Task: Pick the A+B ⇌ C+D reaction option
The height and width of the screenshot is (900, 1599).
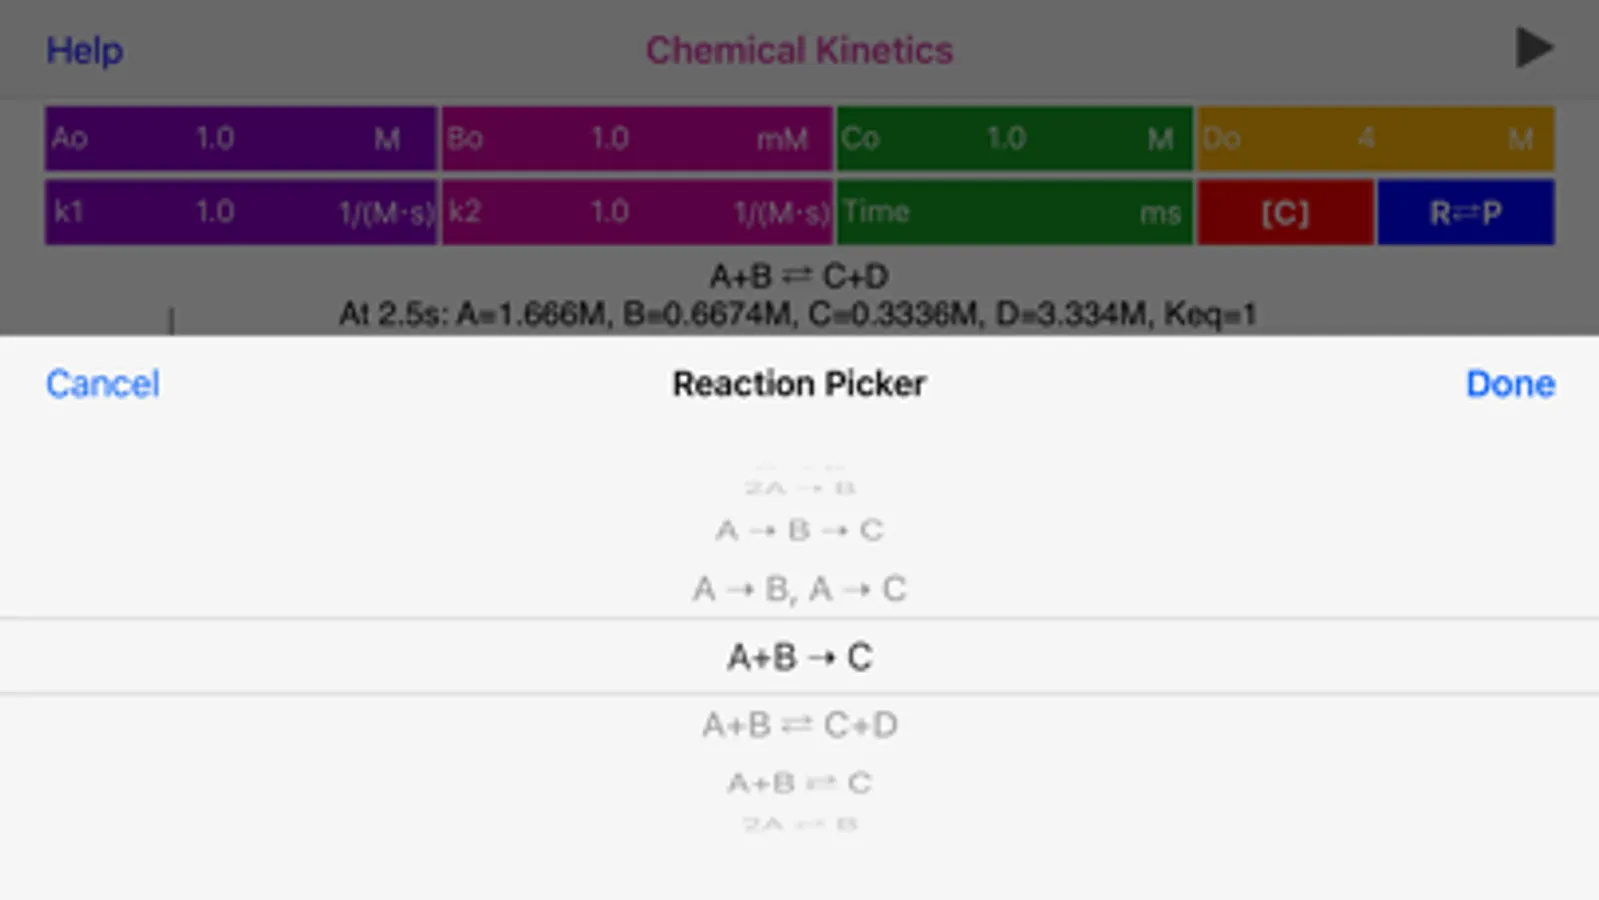Action: coord(799,724)
